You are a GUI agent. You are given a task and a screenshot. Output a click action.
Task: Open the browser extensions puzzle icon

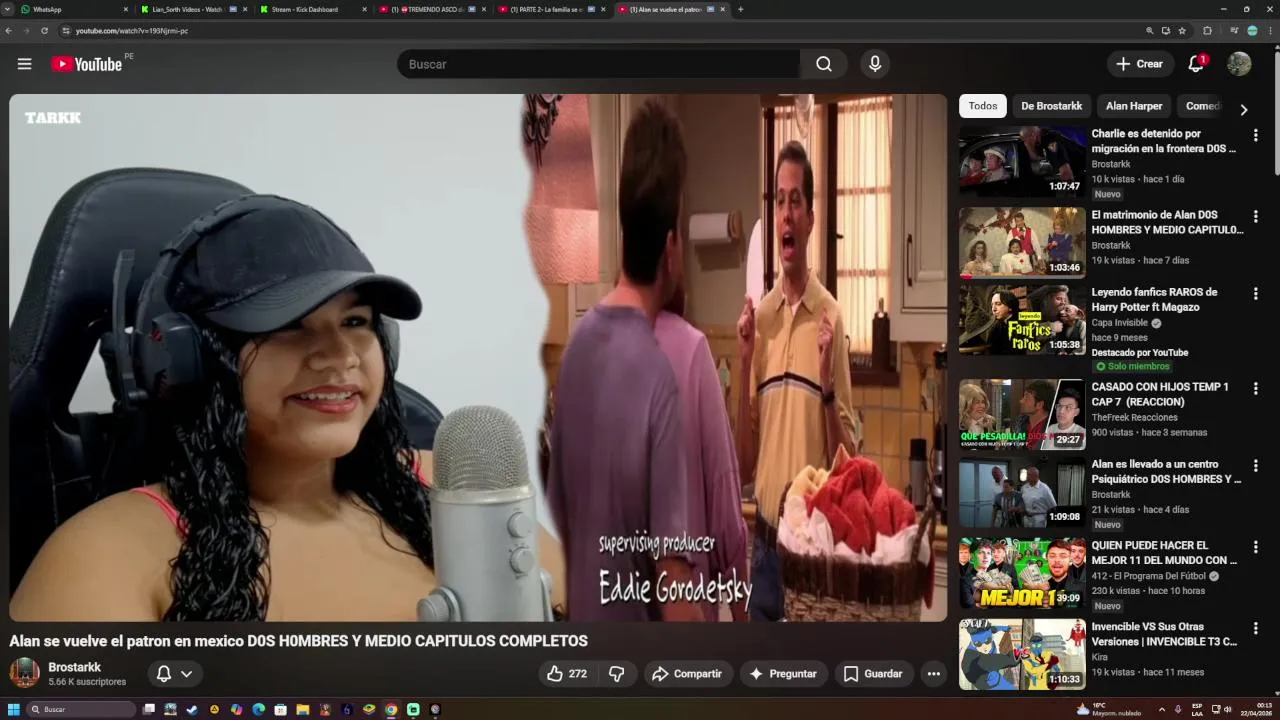(x=1207, y=31)
